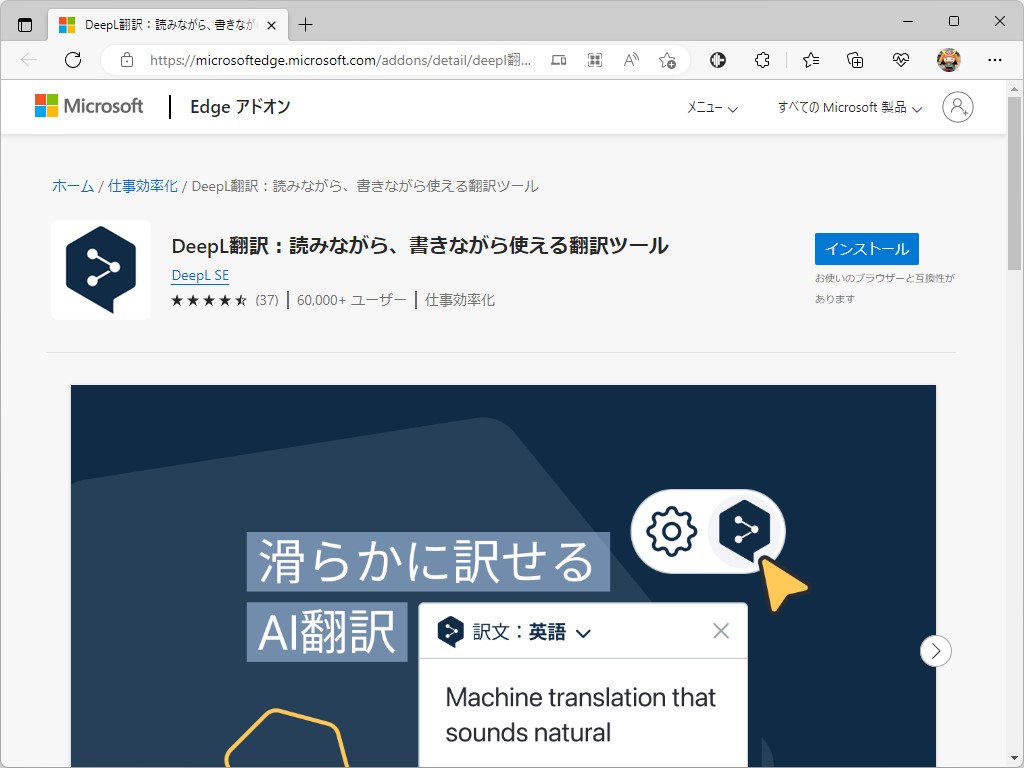Click the インストール button
The image size is (1024, 768).
pos(866,249)
